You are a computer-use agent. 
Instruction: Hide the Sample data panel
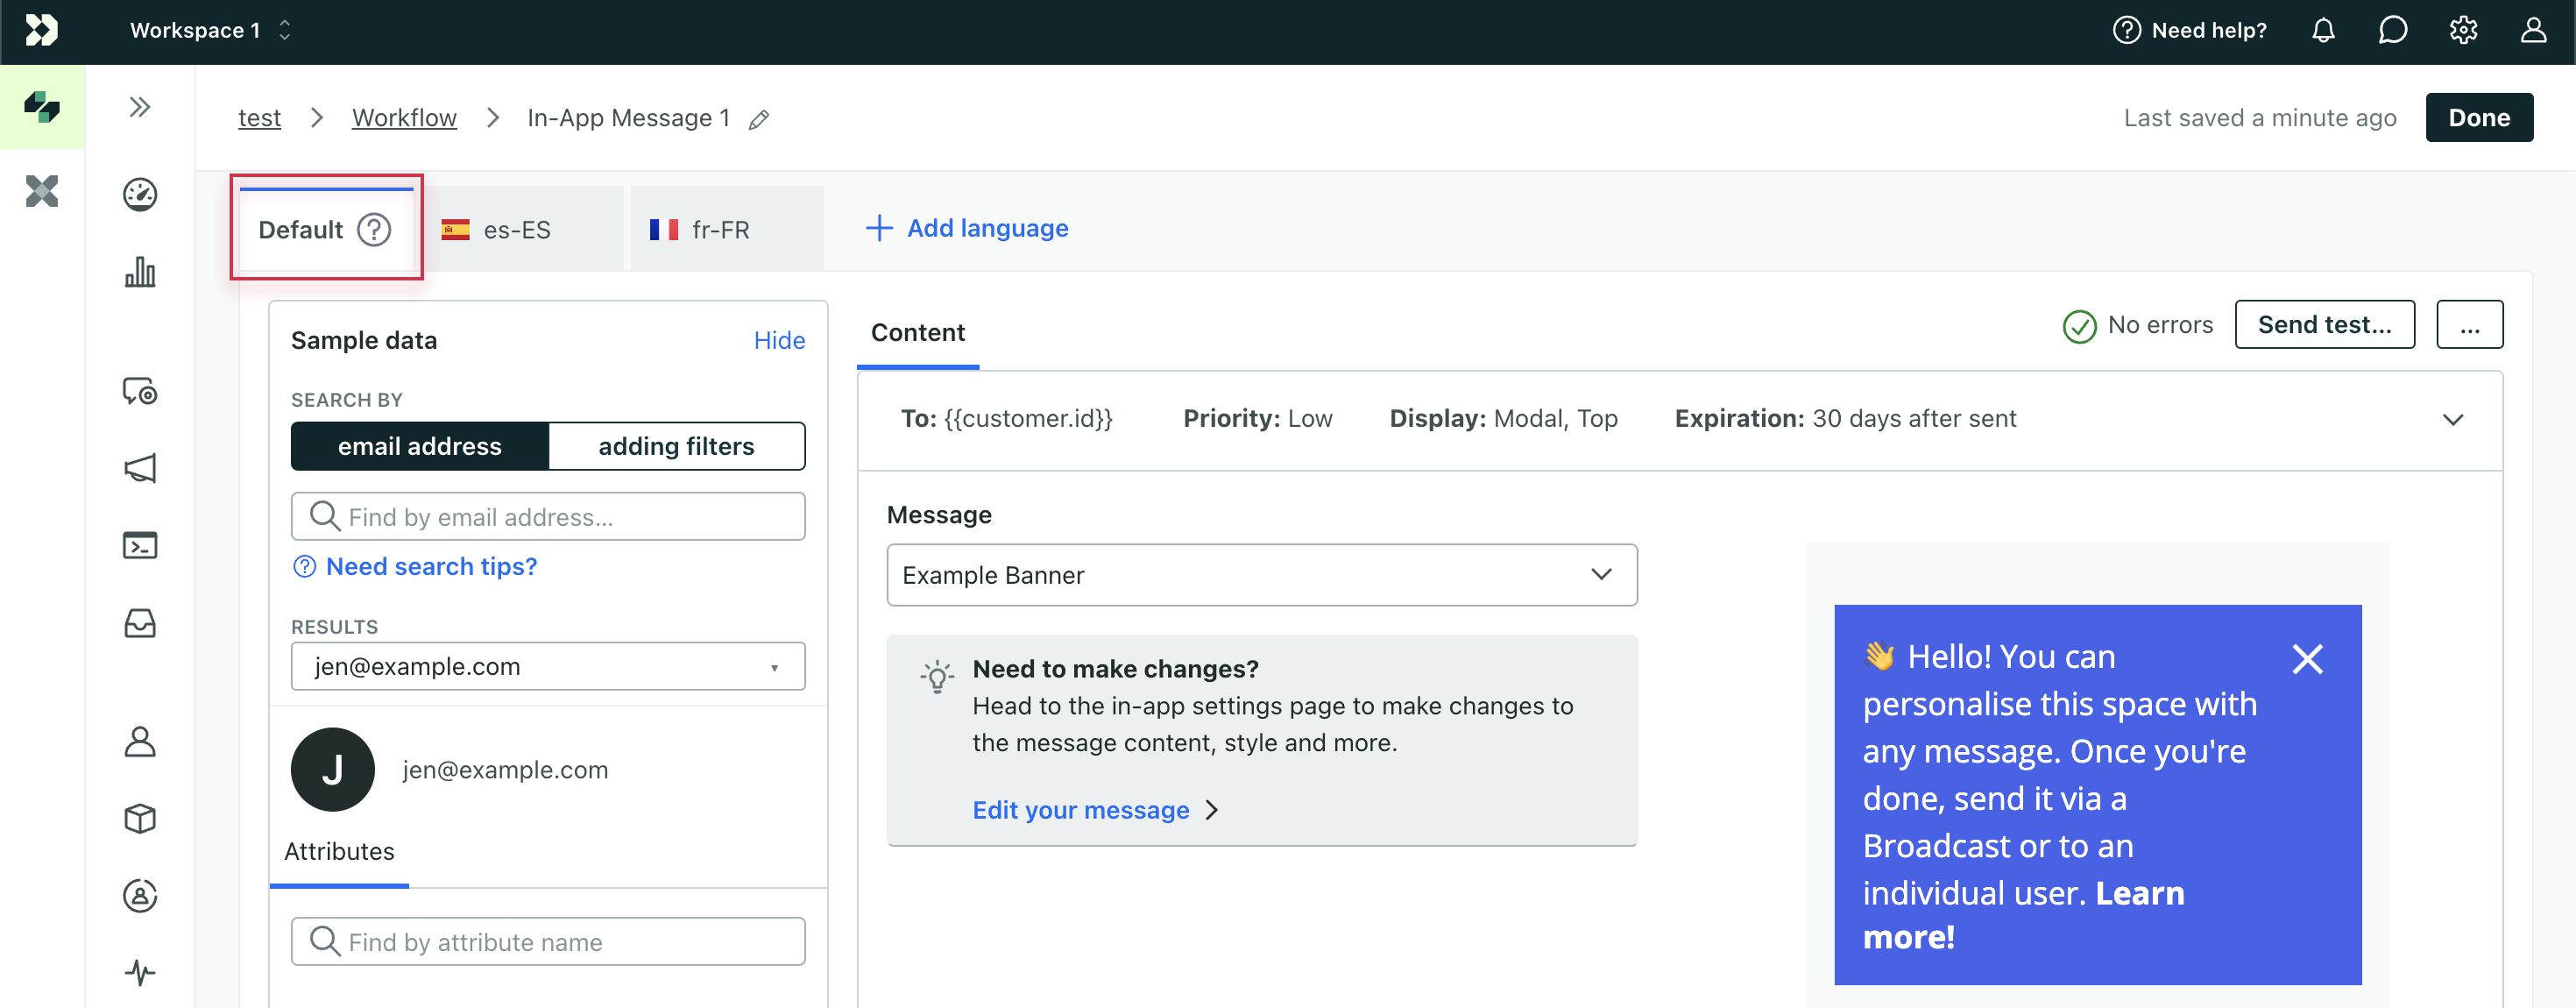(x=779, y=340)
